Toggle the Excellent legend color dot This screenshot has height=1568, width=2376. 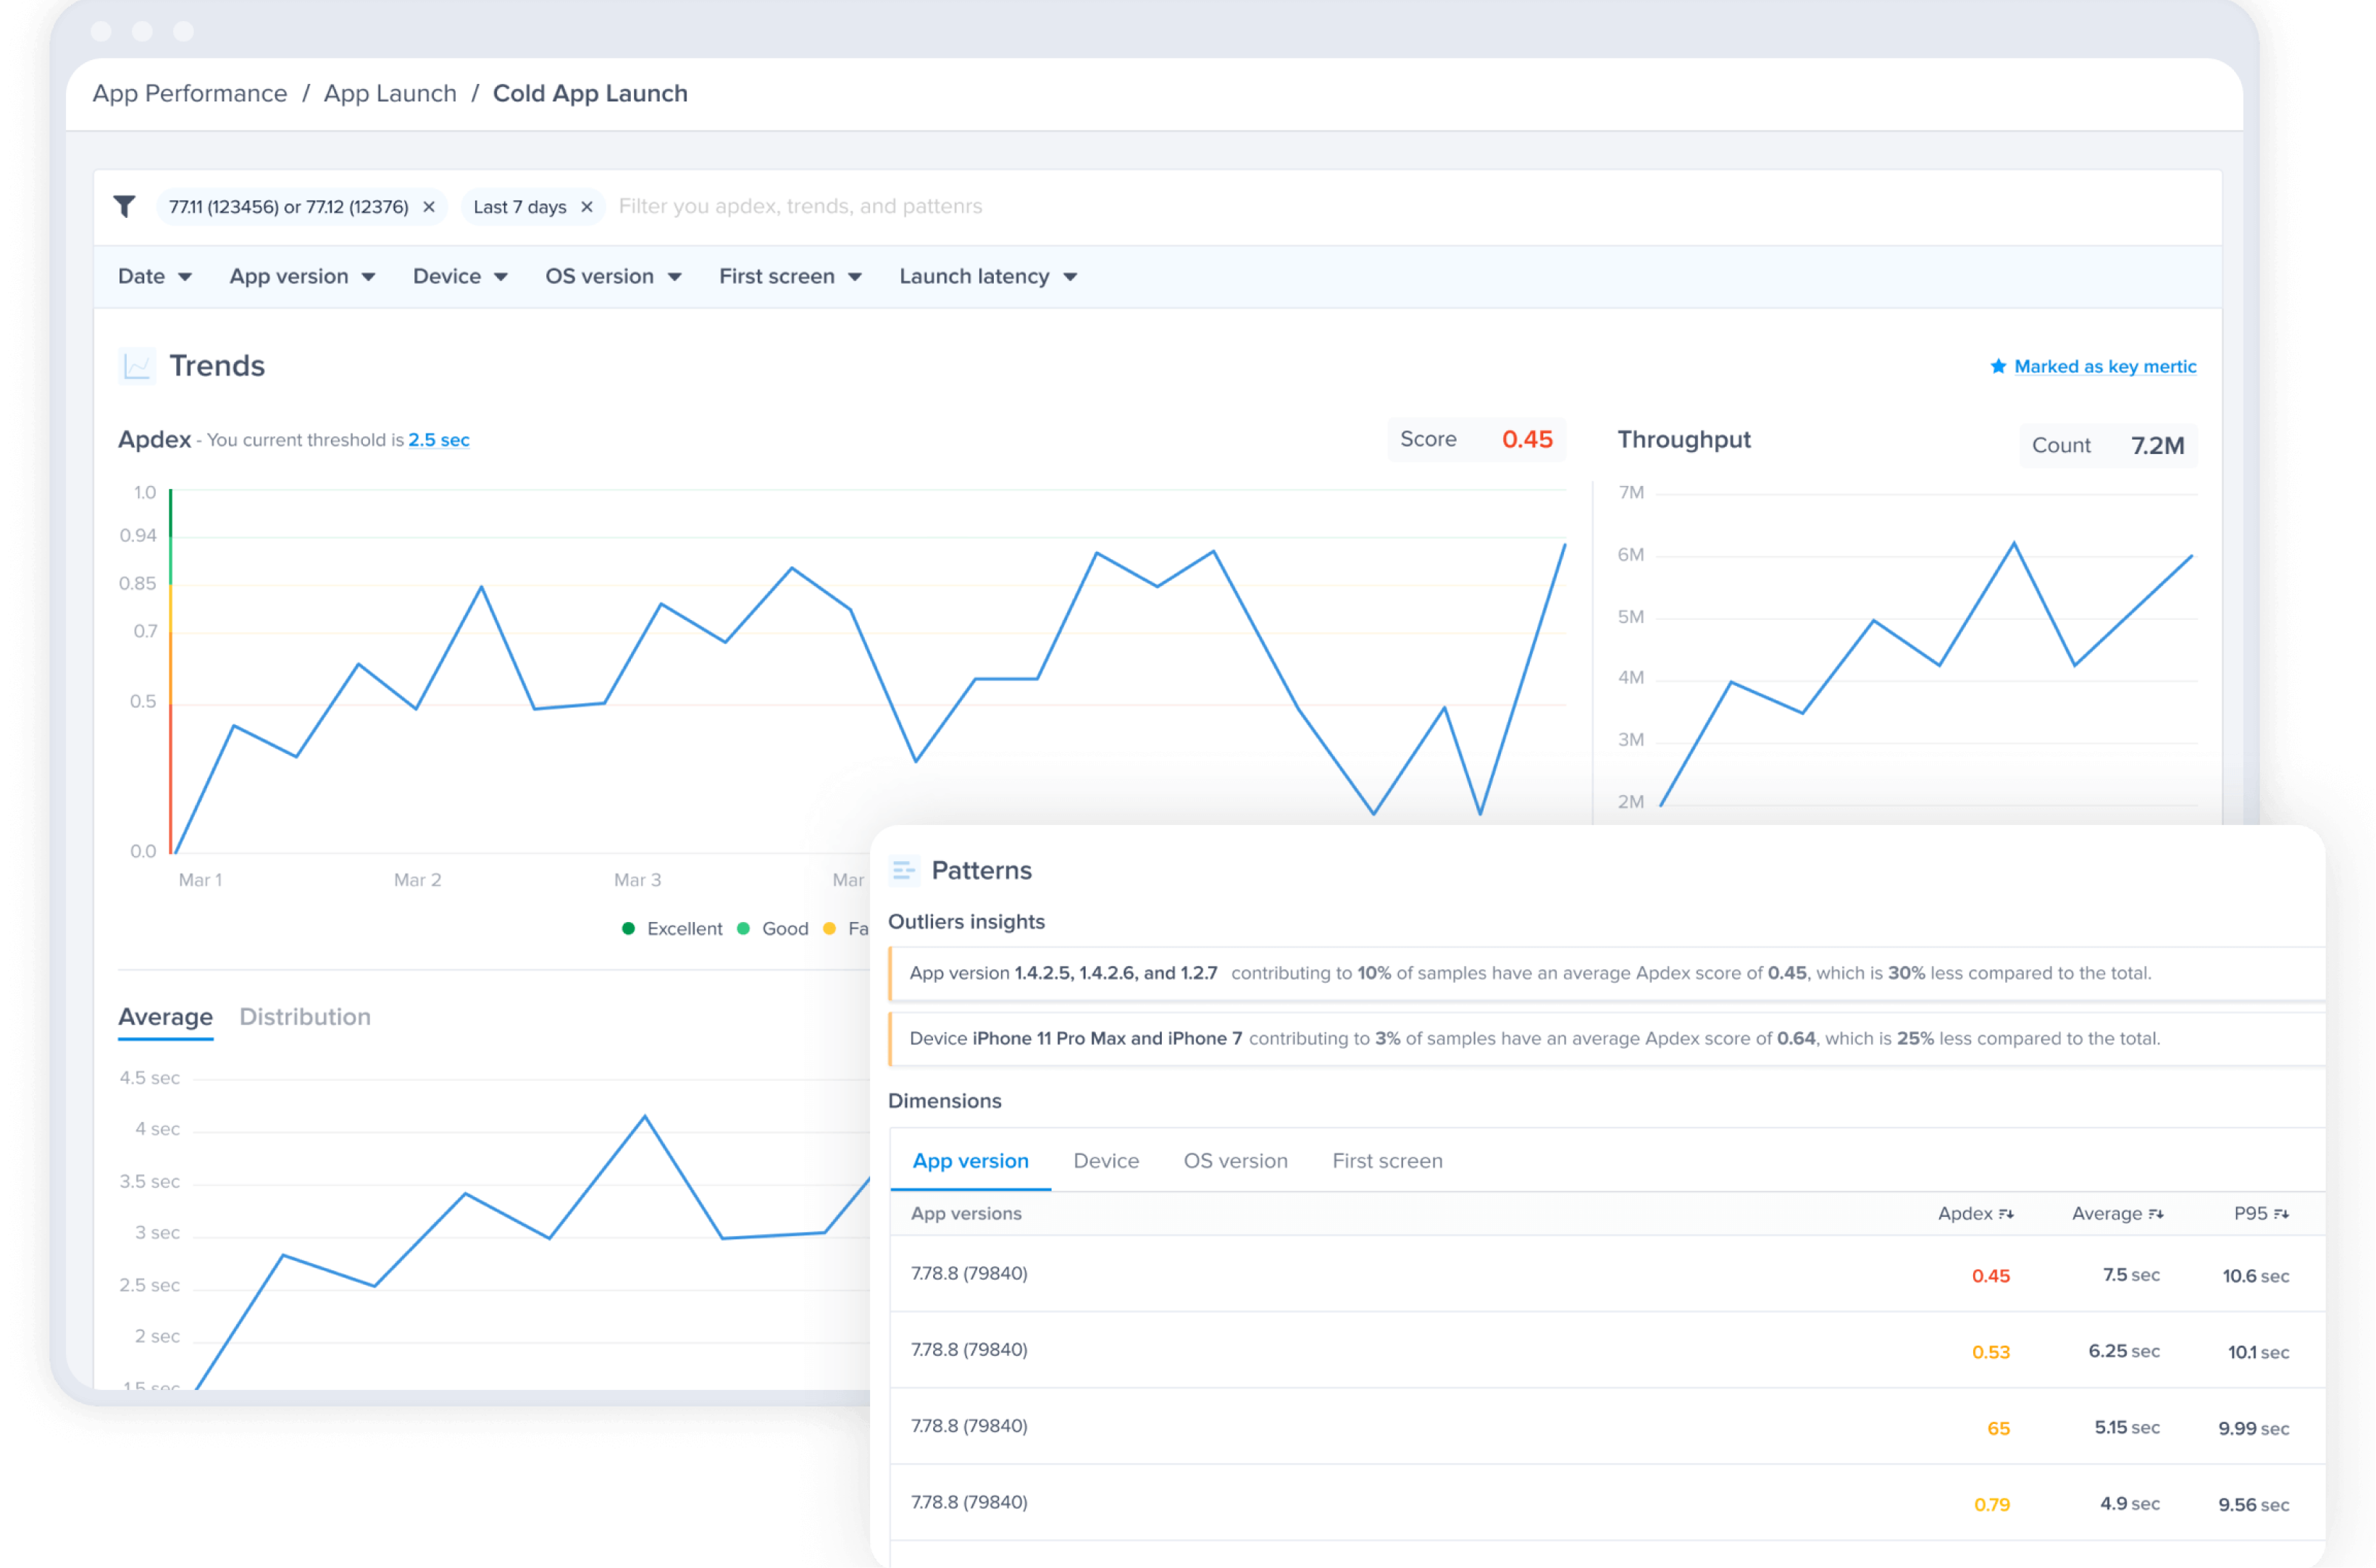[x=628, y=929]
